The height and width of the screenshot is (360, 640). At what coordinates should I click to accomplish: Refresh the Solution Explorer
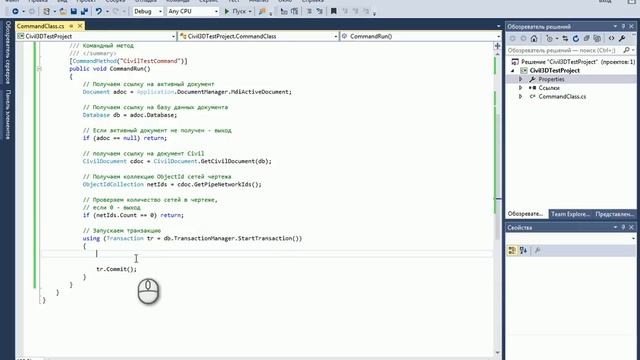[576, 39]
